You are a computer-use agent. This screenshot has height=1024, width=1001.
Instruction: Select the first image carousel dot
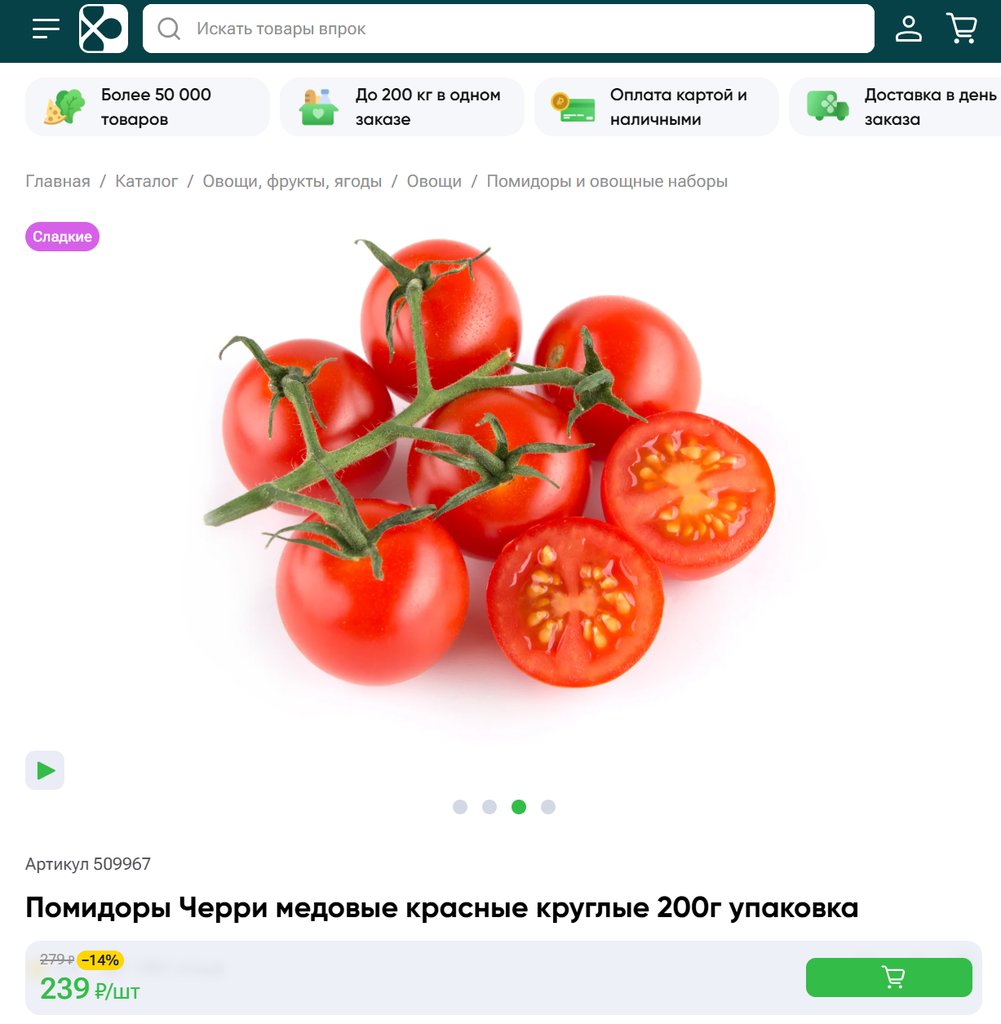460,807
